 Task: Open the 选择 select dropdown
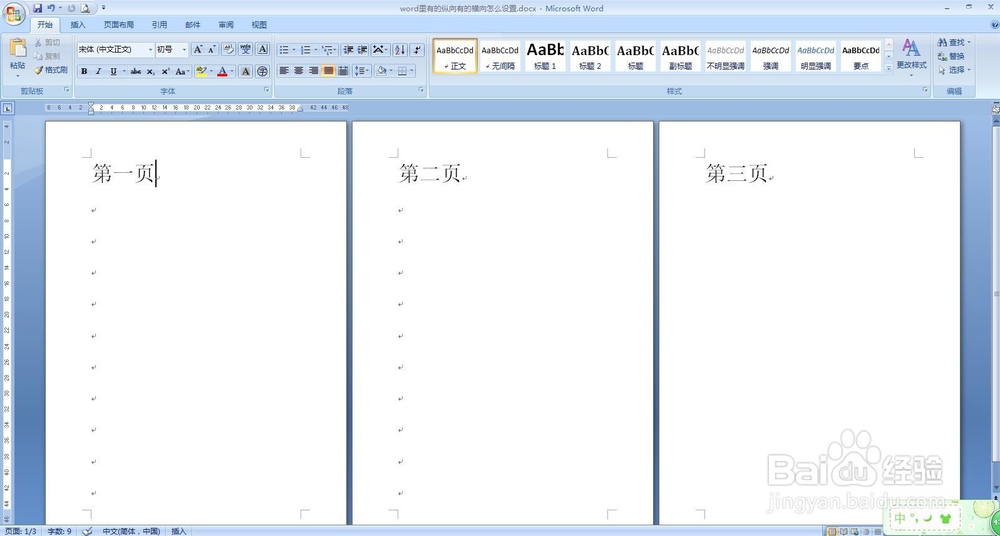click(954, 70)
